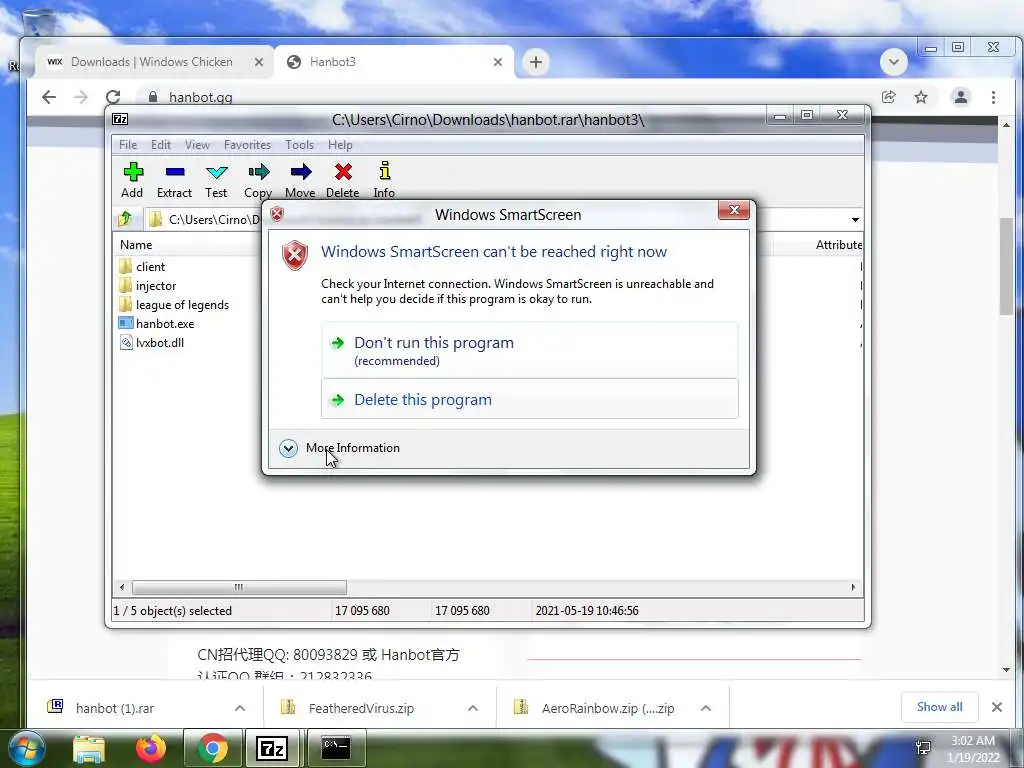Expand More Information in SmartScreen dialog
The width and height of the screenshot is (1024, 768).
coord(340,448)
